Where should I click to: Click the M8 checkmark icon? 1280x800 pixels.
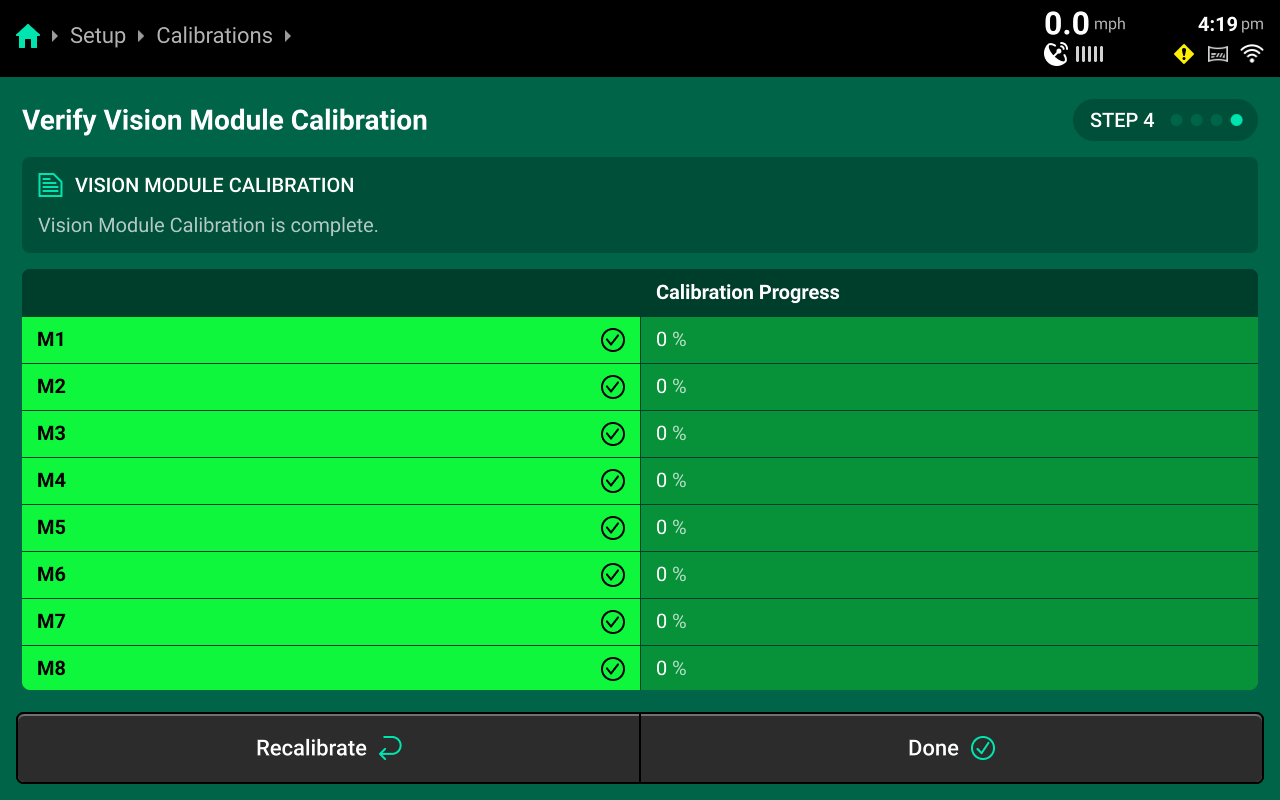[x=613, y=669]
